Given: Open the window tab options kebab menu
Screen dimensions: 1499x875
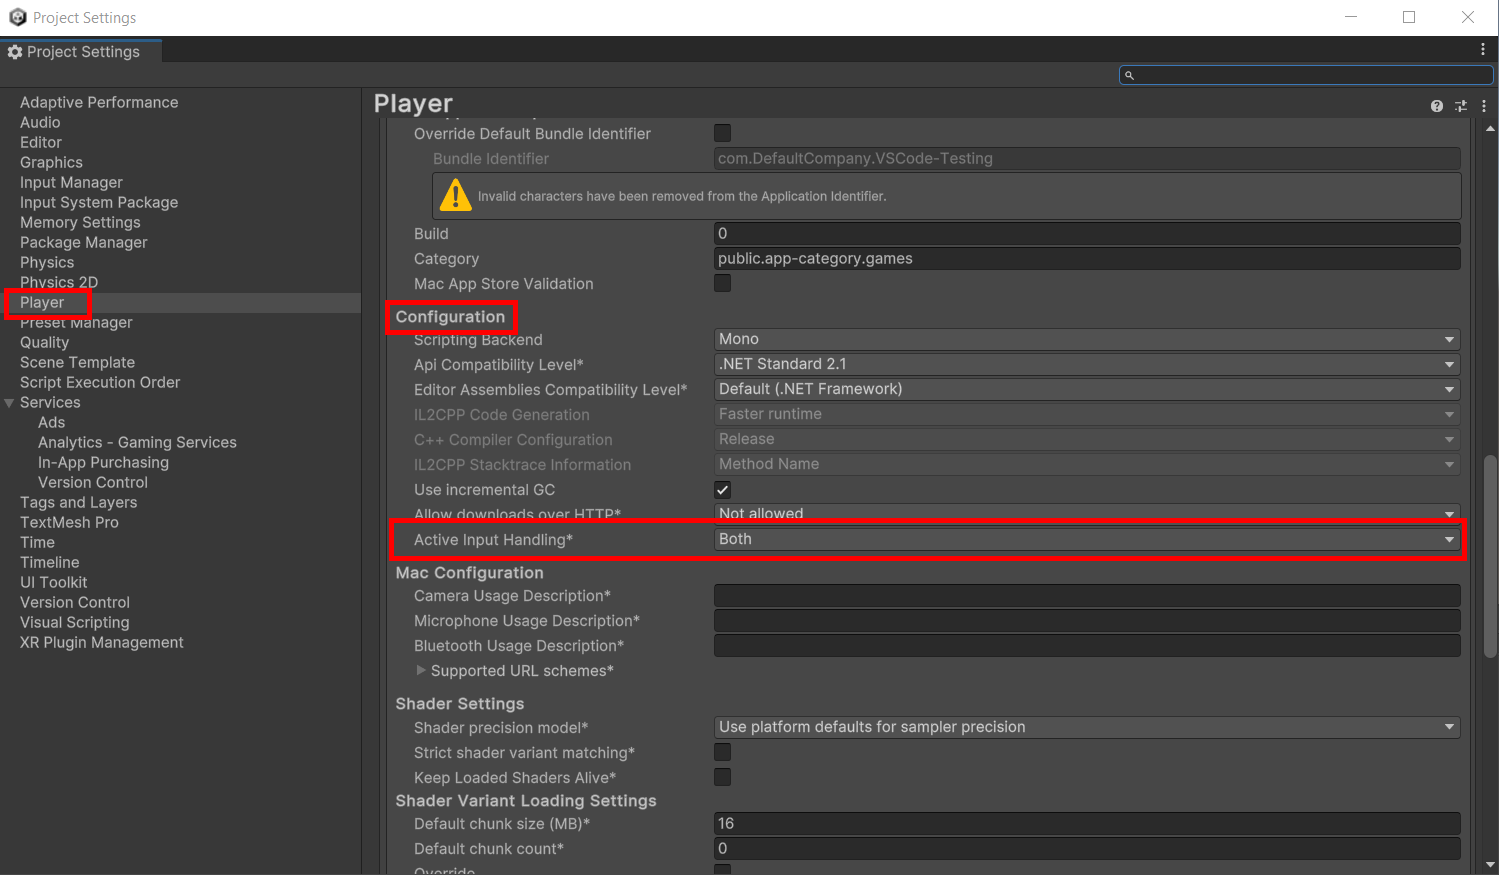Looking at the screenshot, I should click(x=1483, y=49).
